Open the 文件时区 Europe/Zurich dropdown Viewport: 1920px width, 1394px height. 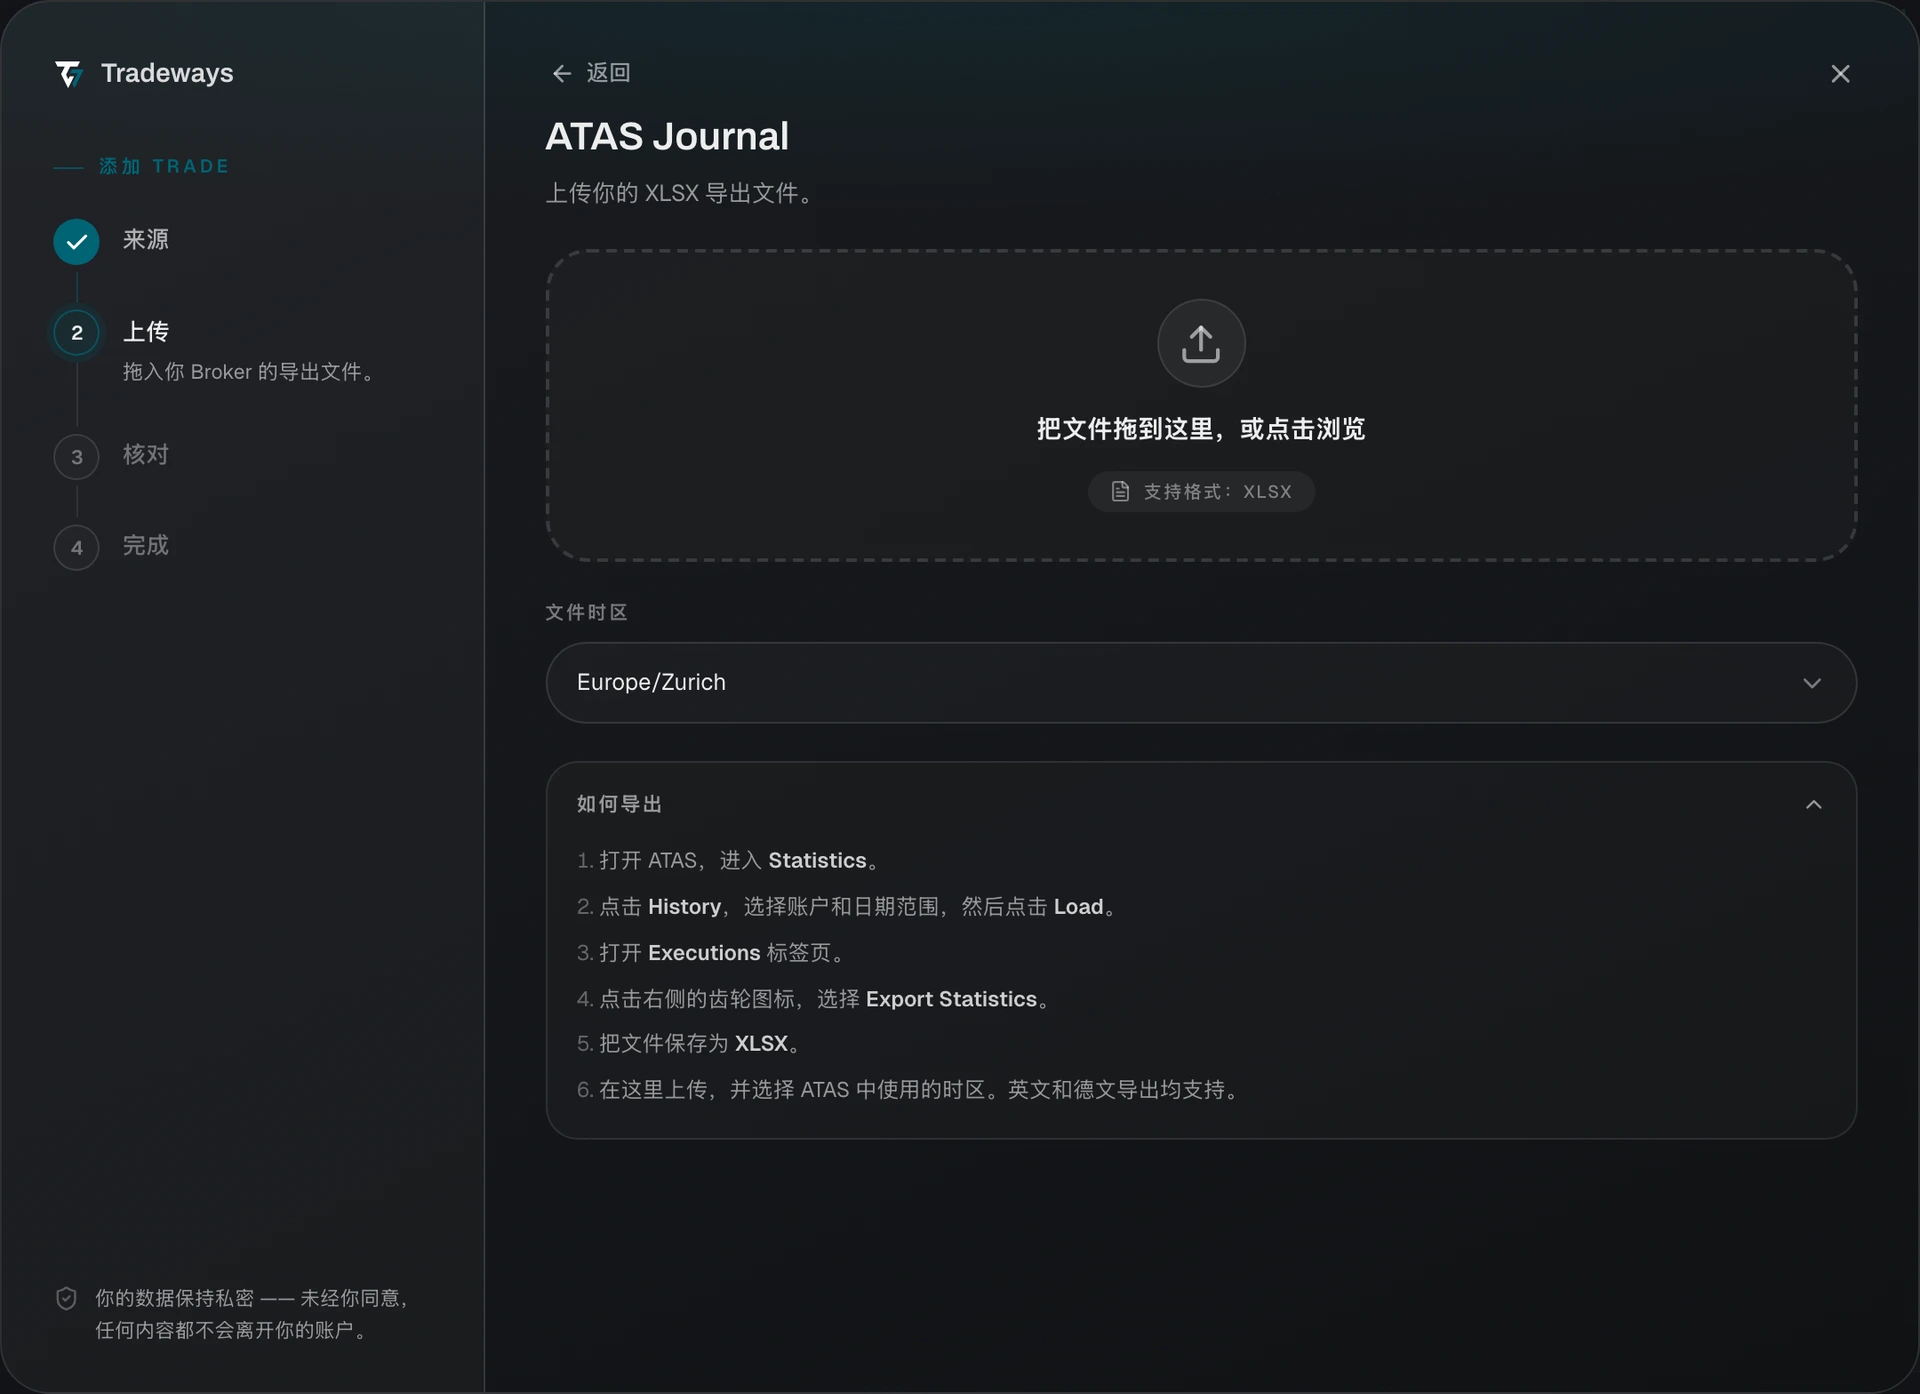[1201, 682]
